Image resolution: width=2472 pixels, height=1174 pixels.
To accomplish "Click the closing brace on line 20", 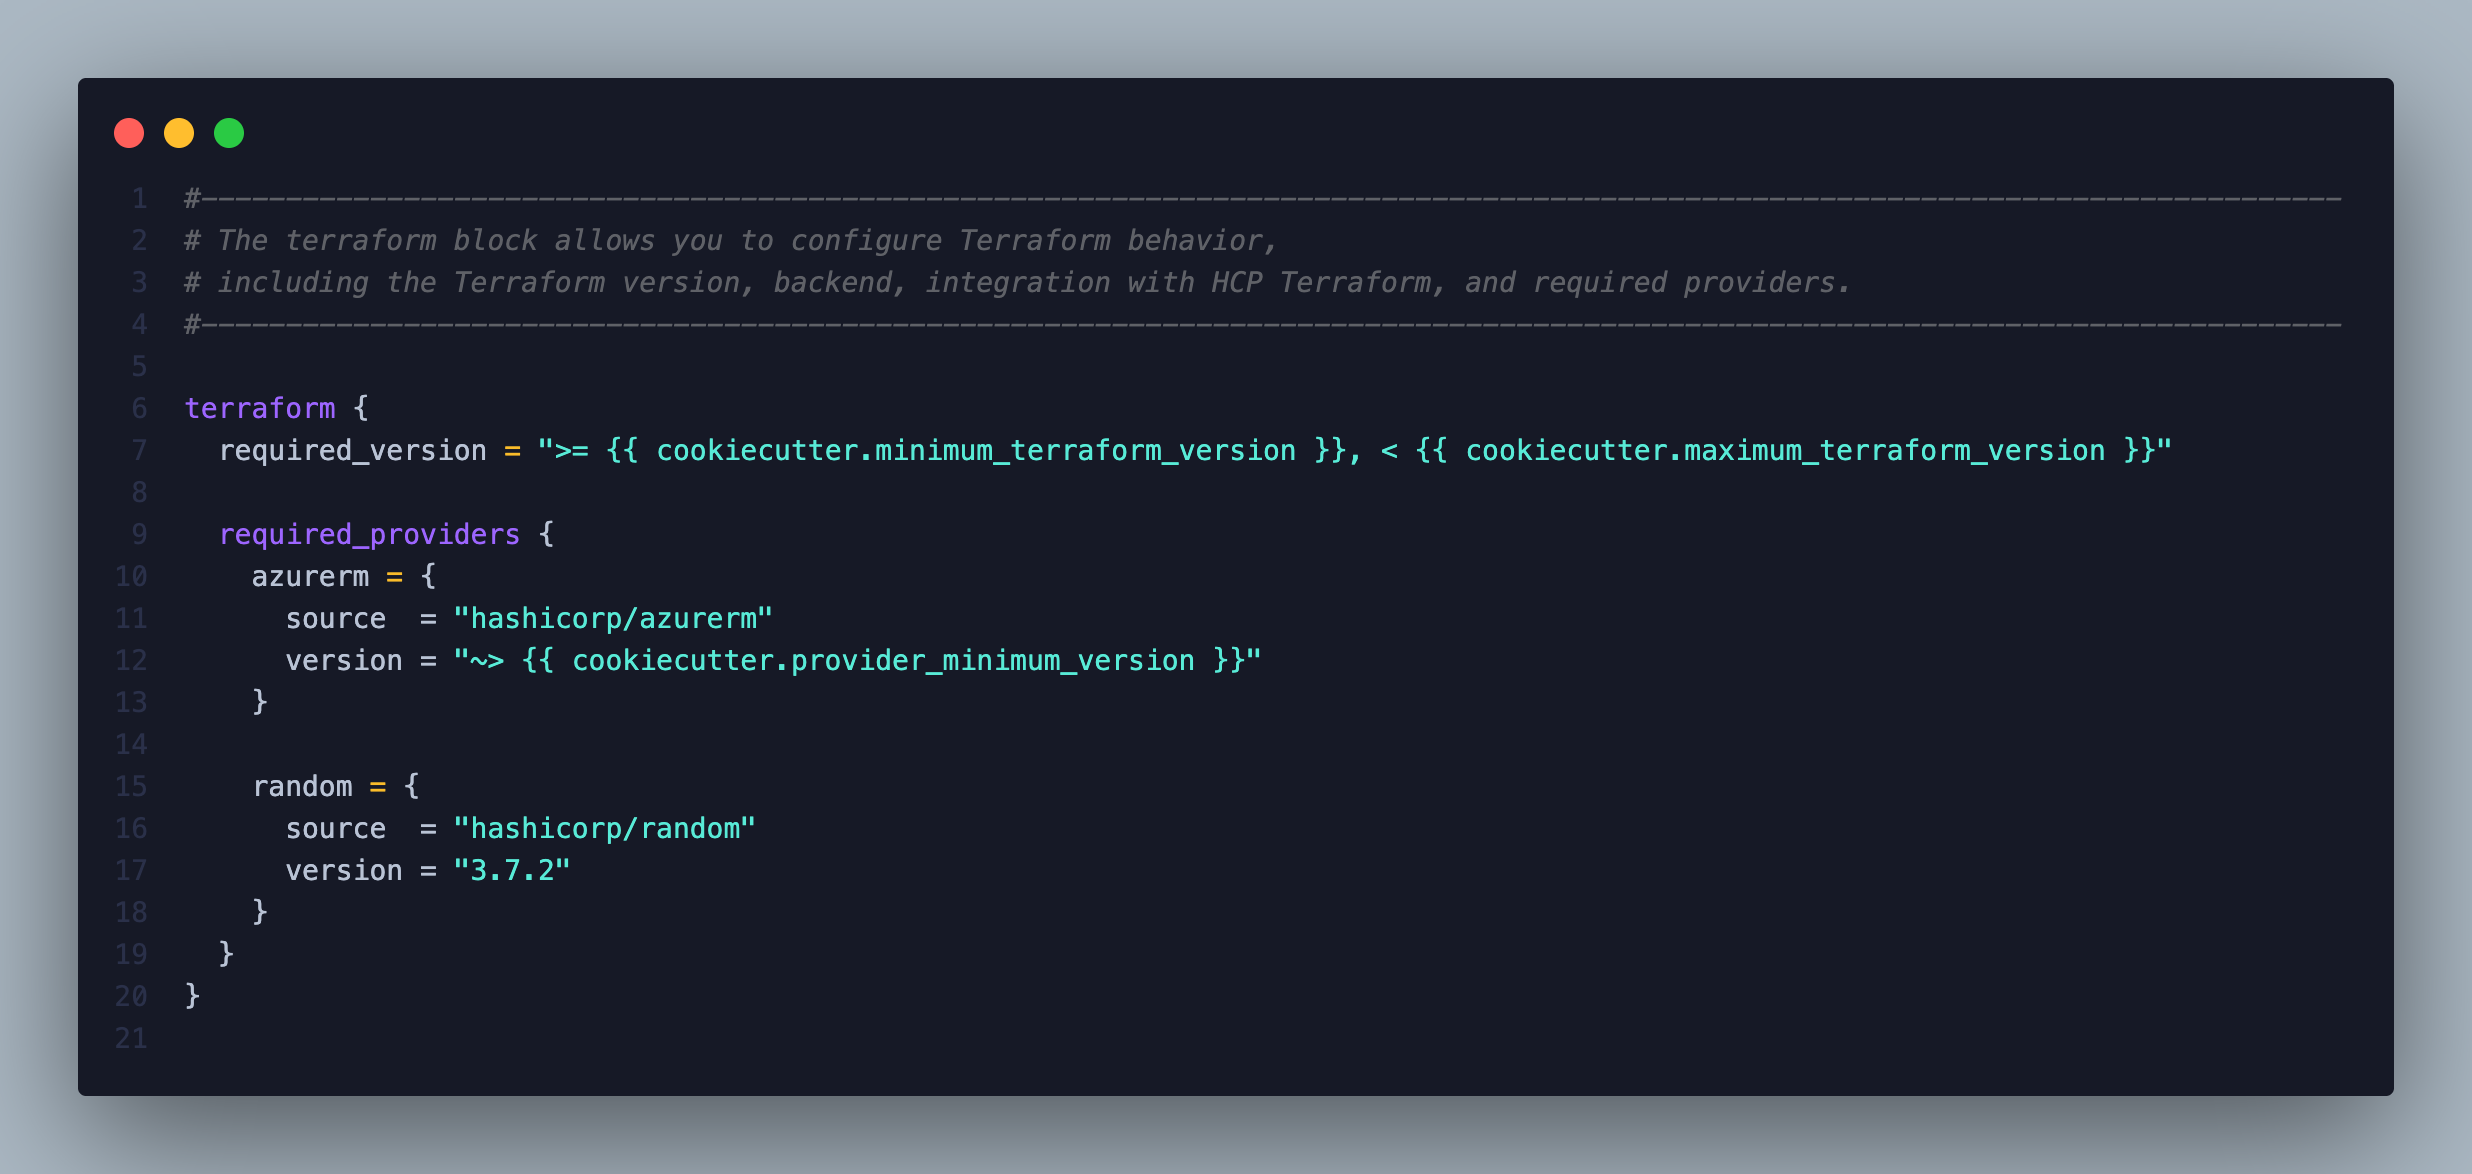I will pyautogui.click(x=192, y=996).
